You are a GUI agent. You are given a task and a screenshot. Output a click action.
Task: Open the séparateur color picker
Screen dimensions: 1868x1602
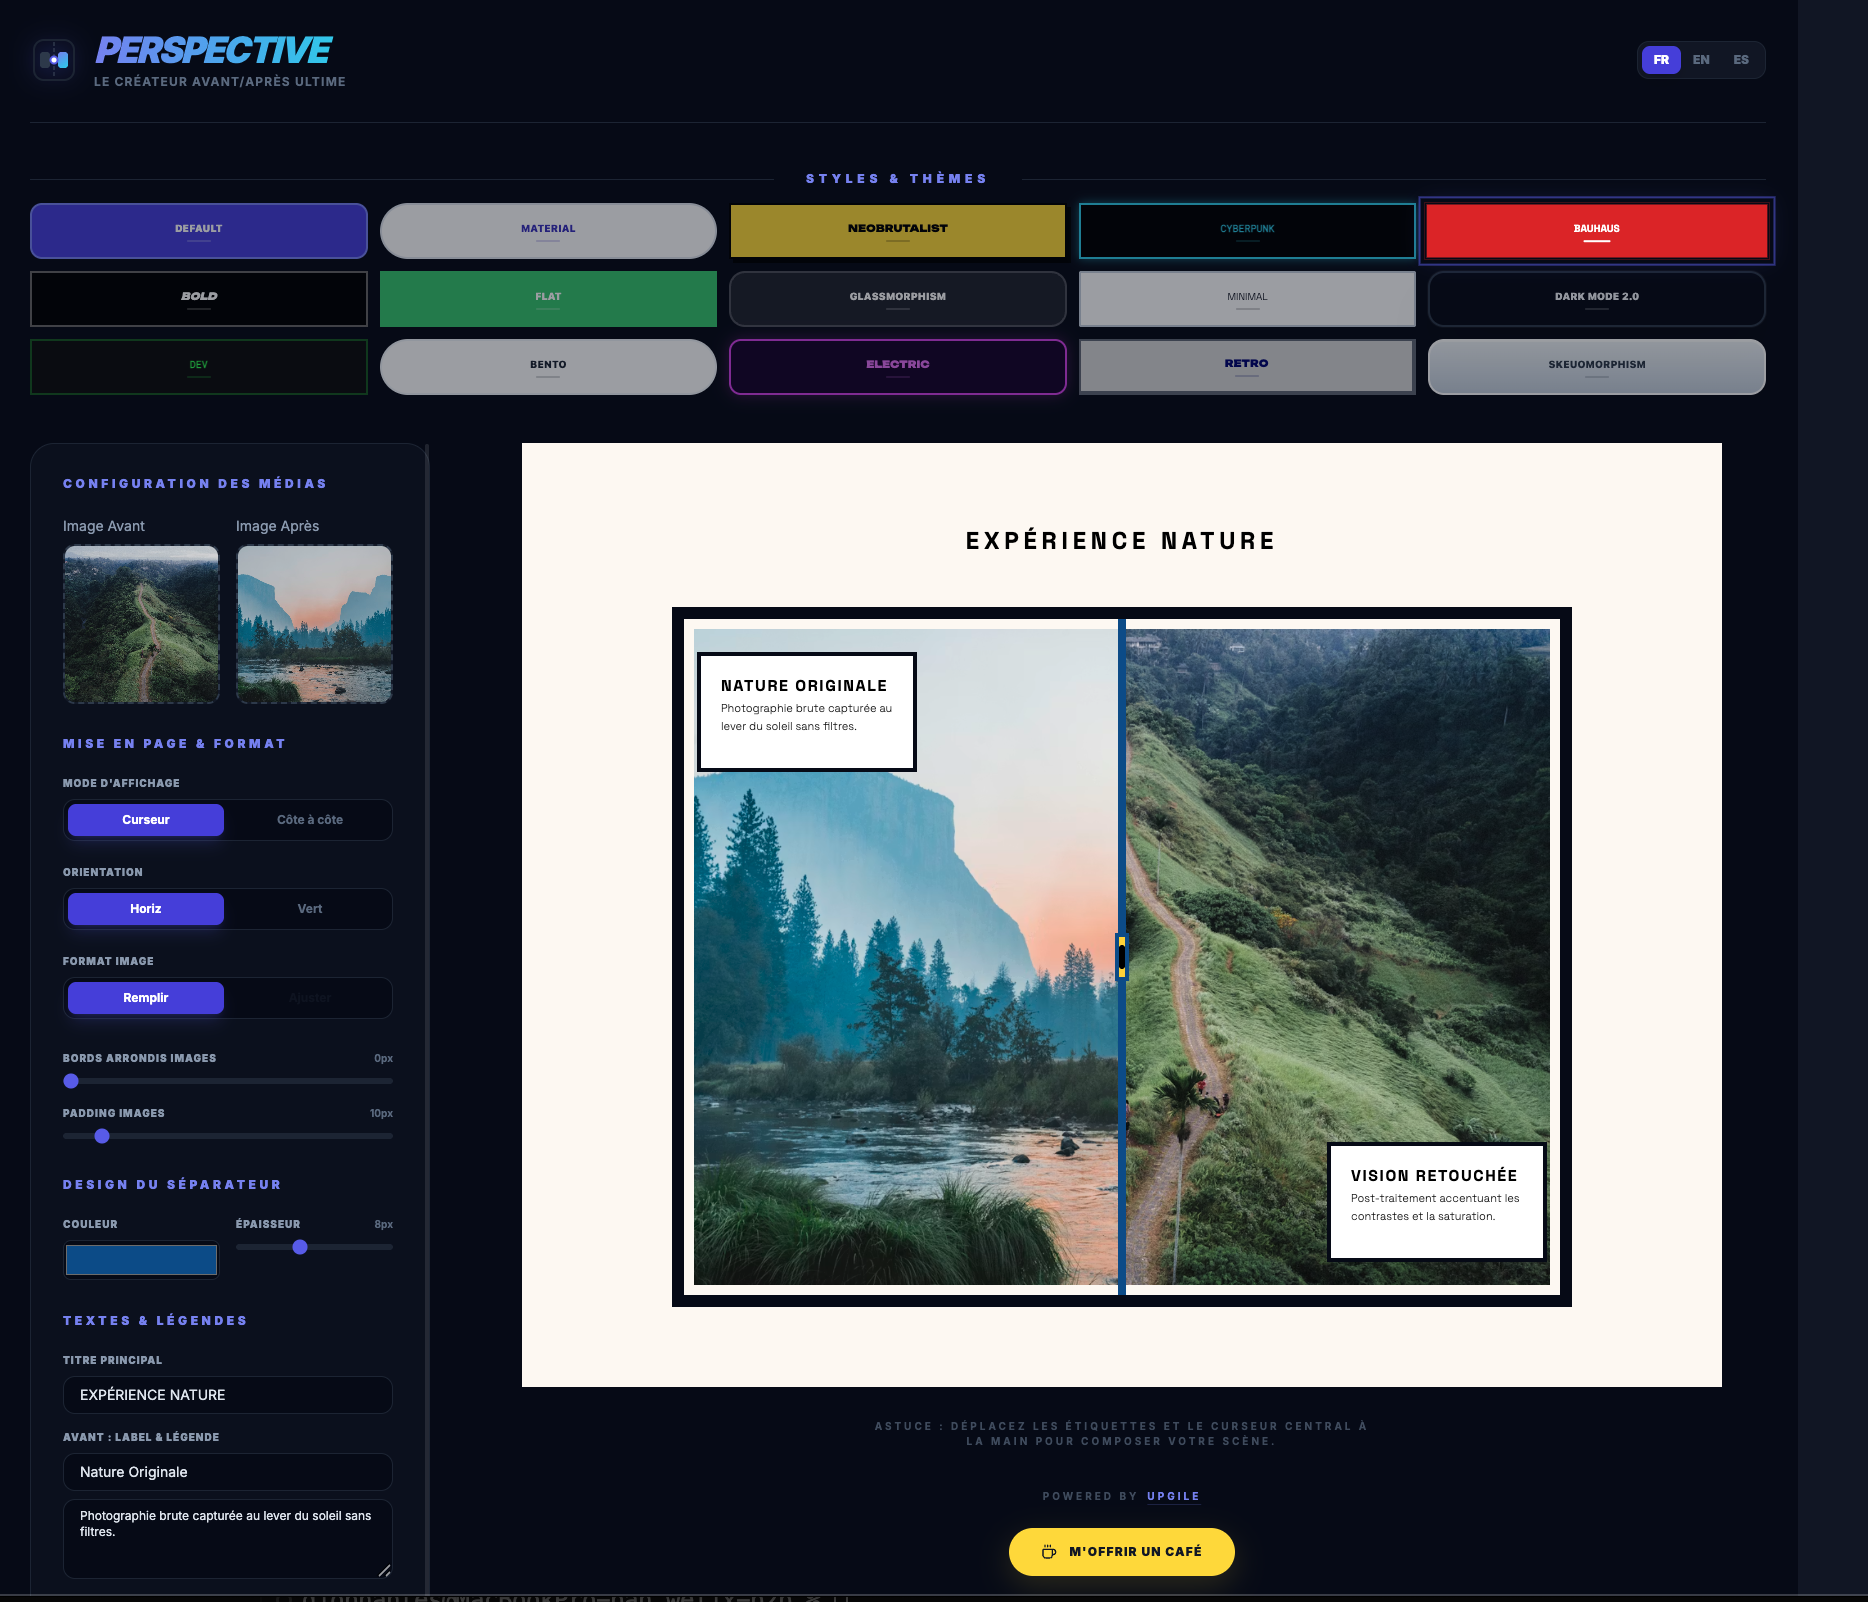141,1259
